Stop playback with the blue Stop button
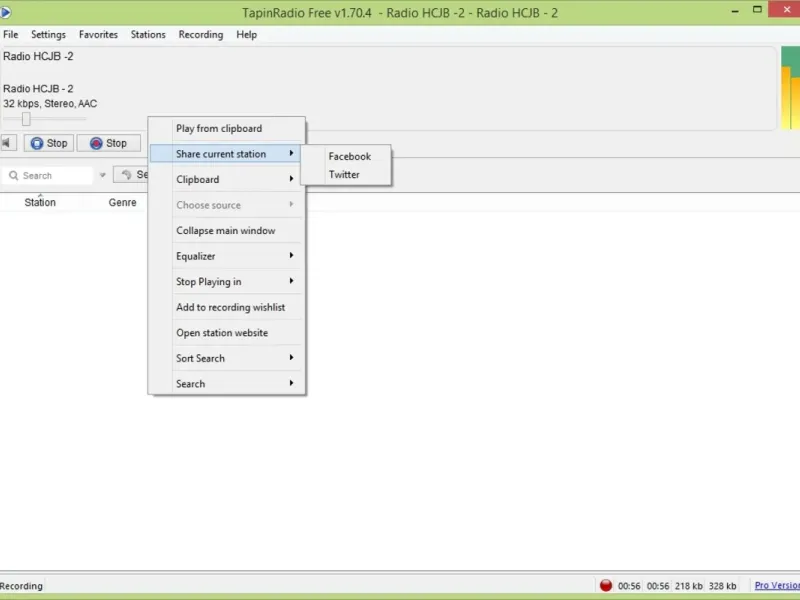Viewport: 800px width, 600px height. pyautogui.click(x=49, y=143)
